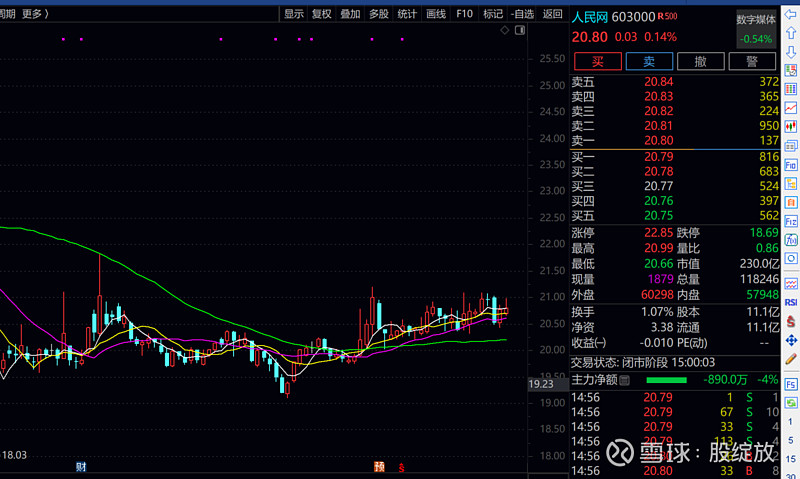
Task: Click 买五 price 20.75
Action: coord(659,215)
